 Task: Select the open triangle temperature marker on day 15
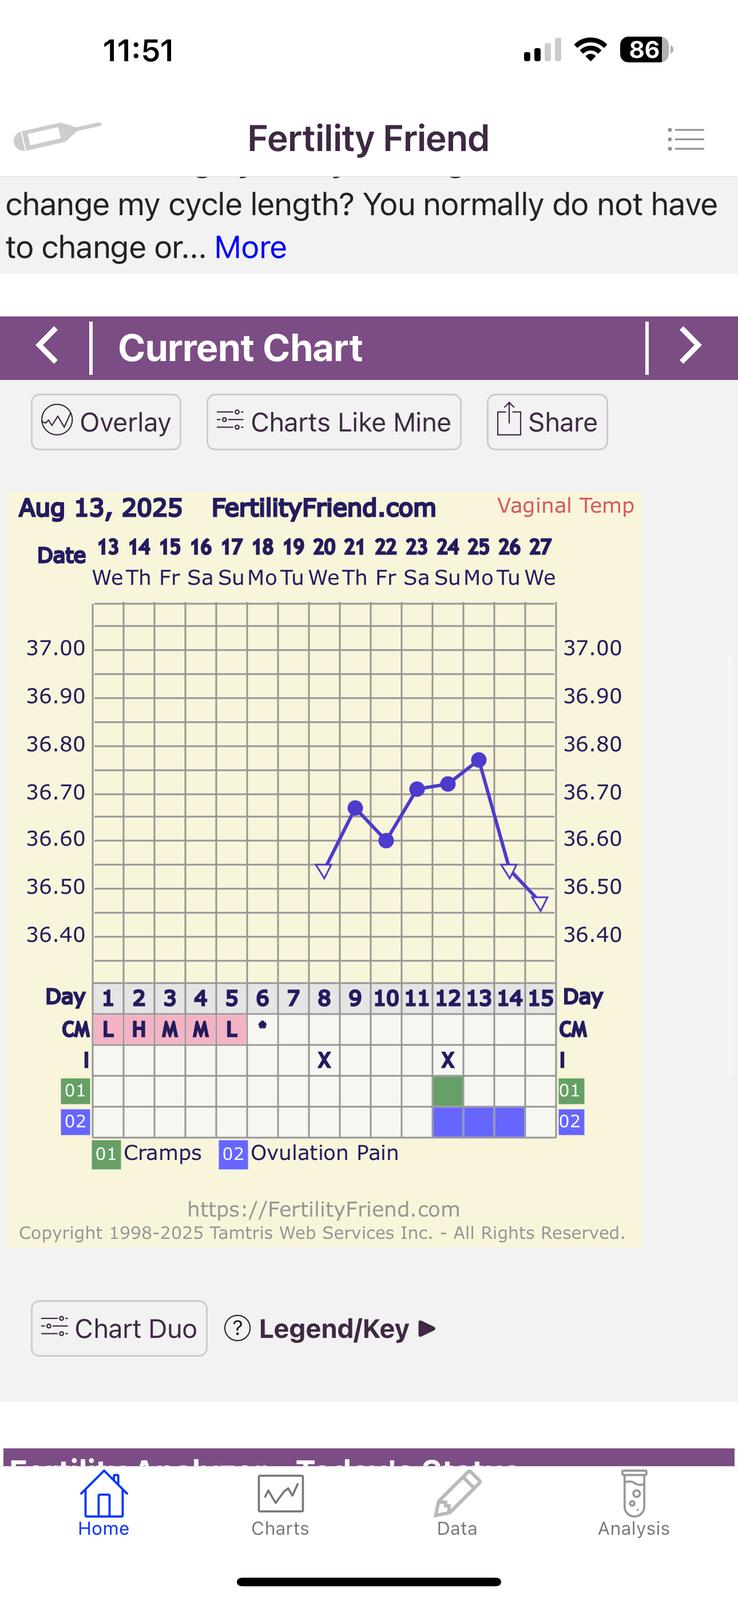pyautogui.click(x=540, y=904)
